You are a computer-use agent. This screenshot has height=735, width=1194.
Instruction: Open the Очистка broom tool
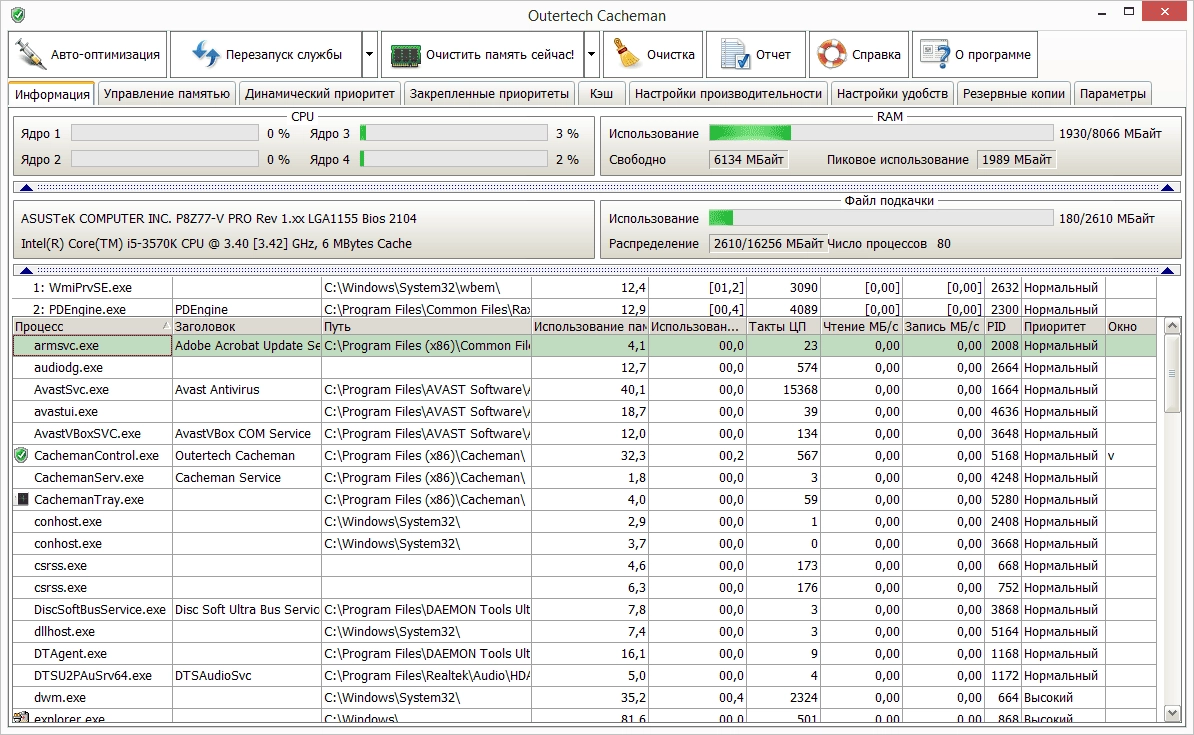(x=653, y=54)
